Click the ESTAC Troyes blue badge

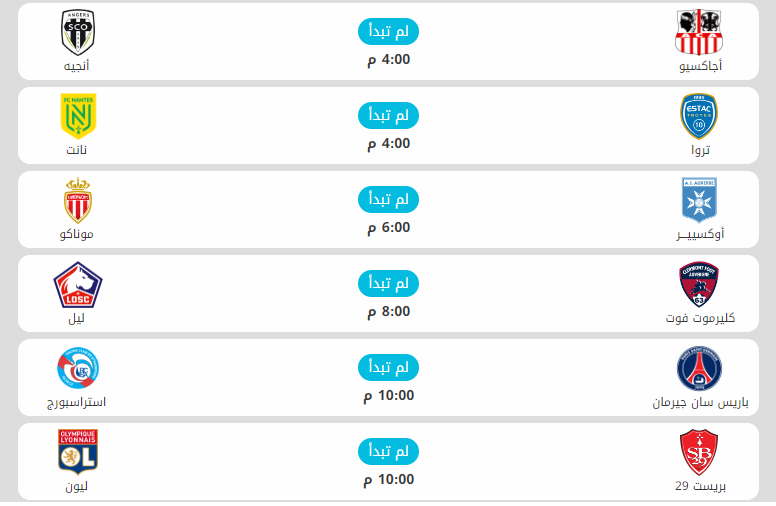click(x=699, y=116)
